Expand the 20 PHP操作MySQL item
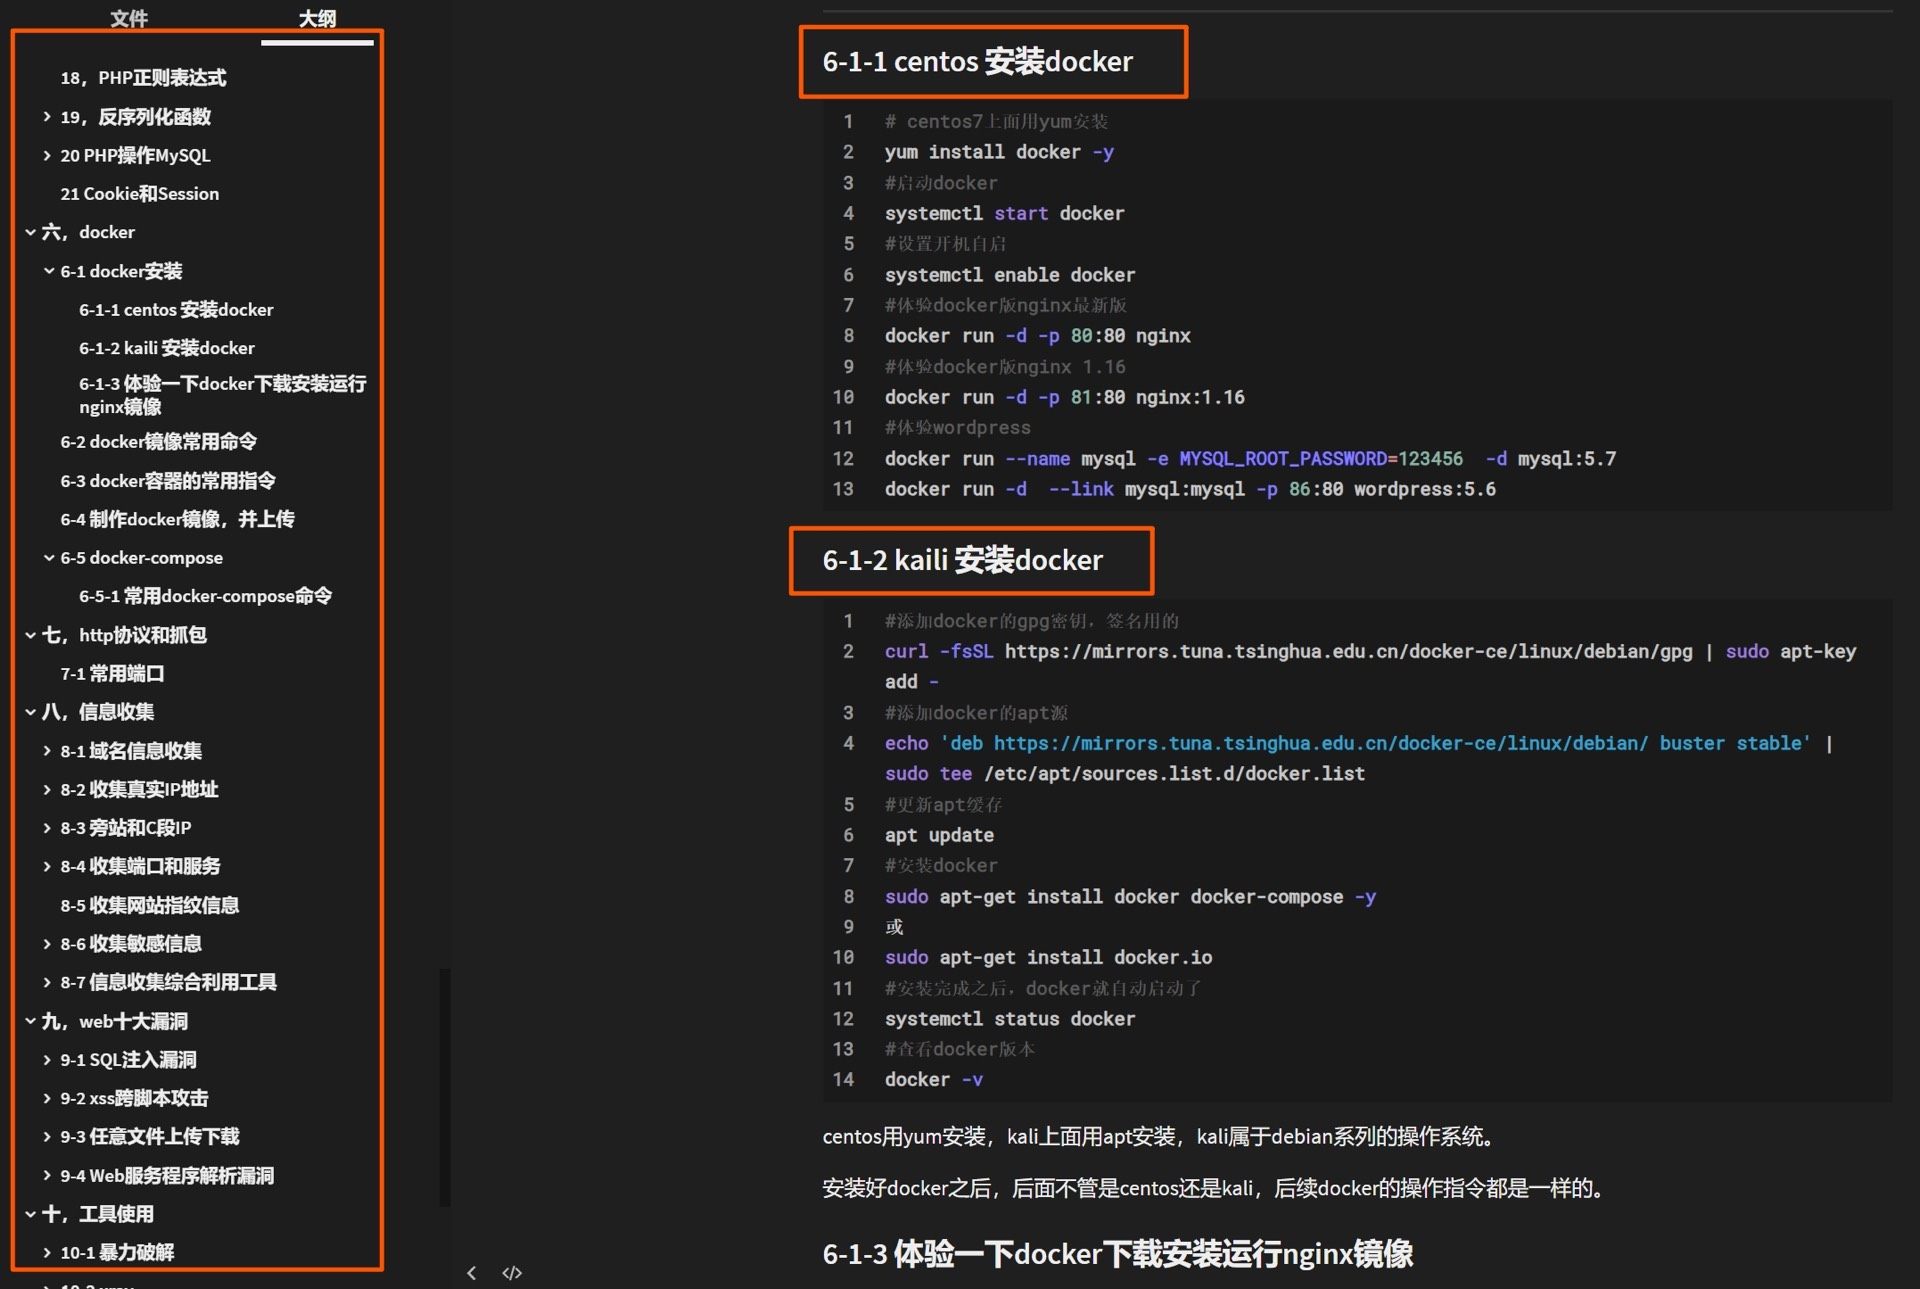1920x1289 pixels. click(47, 155)
